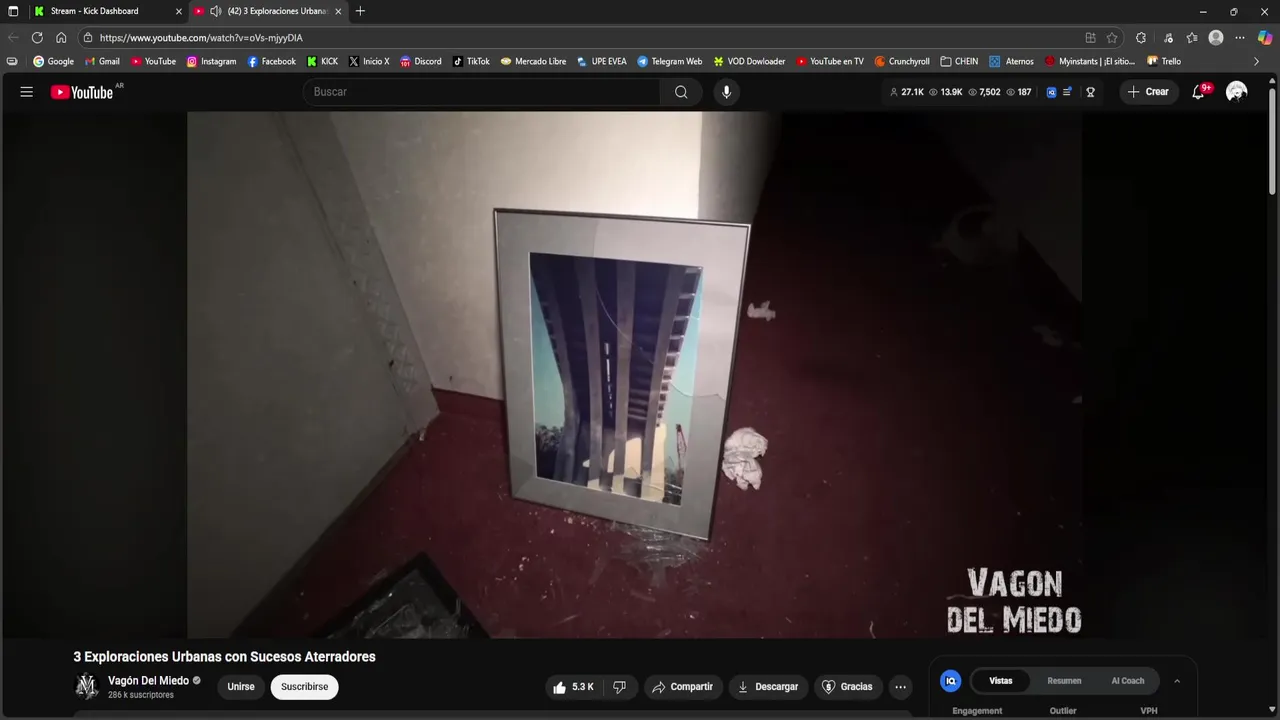Screen dimensions: 1280x720
Task: Click the Gracias button
Action: [x=847, y=687]
